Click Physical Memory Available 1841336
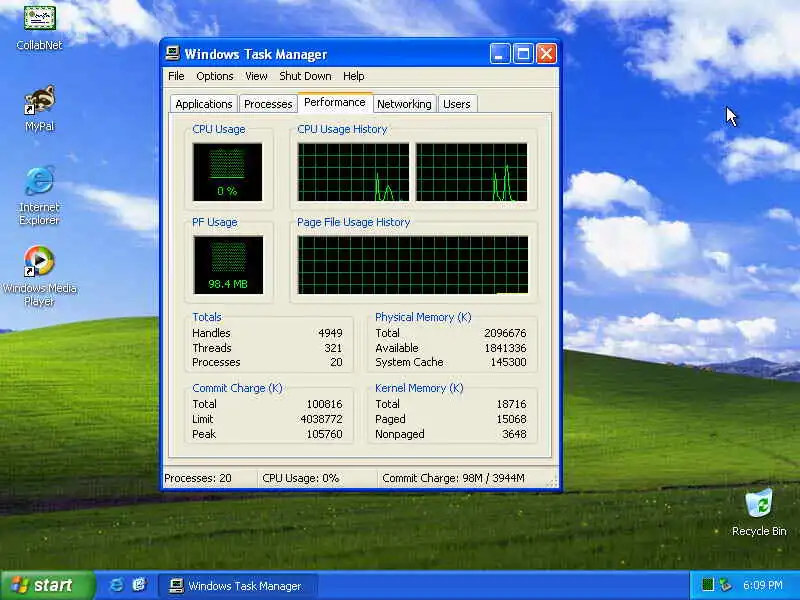 (x=505, y=348)
